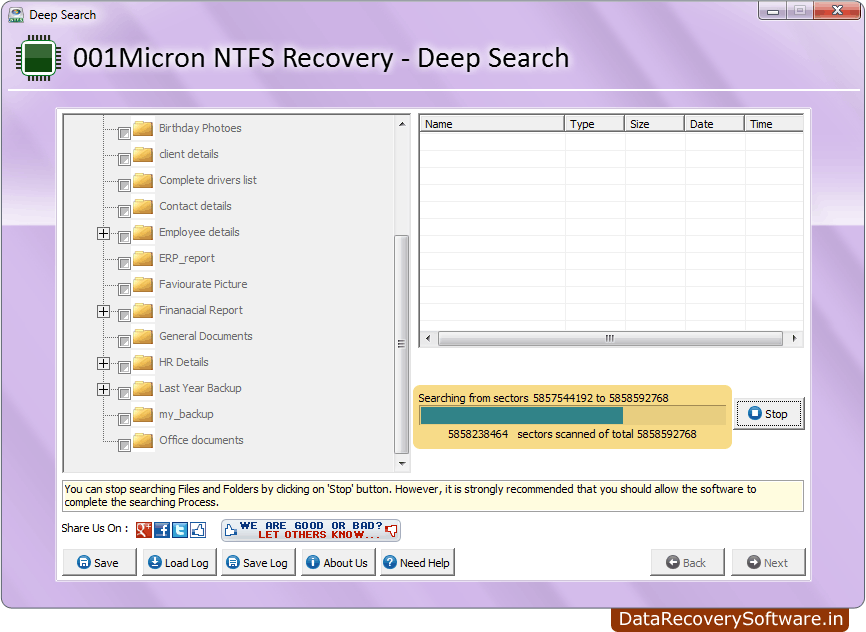Check the Faviourate Picture checkbox
866x632 pixels.
click(124, 289)
